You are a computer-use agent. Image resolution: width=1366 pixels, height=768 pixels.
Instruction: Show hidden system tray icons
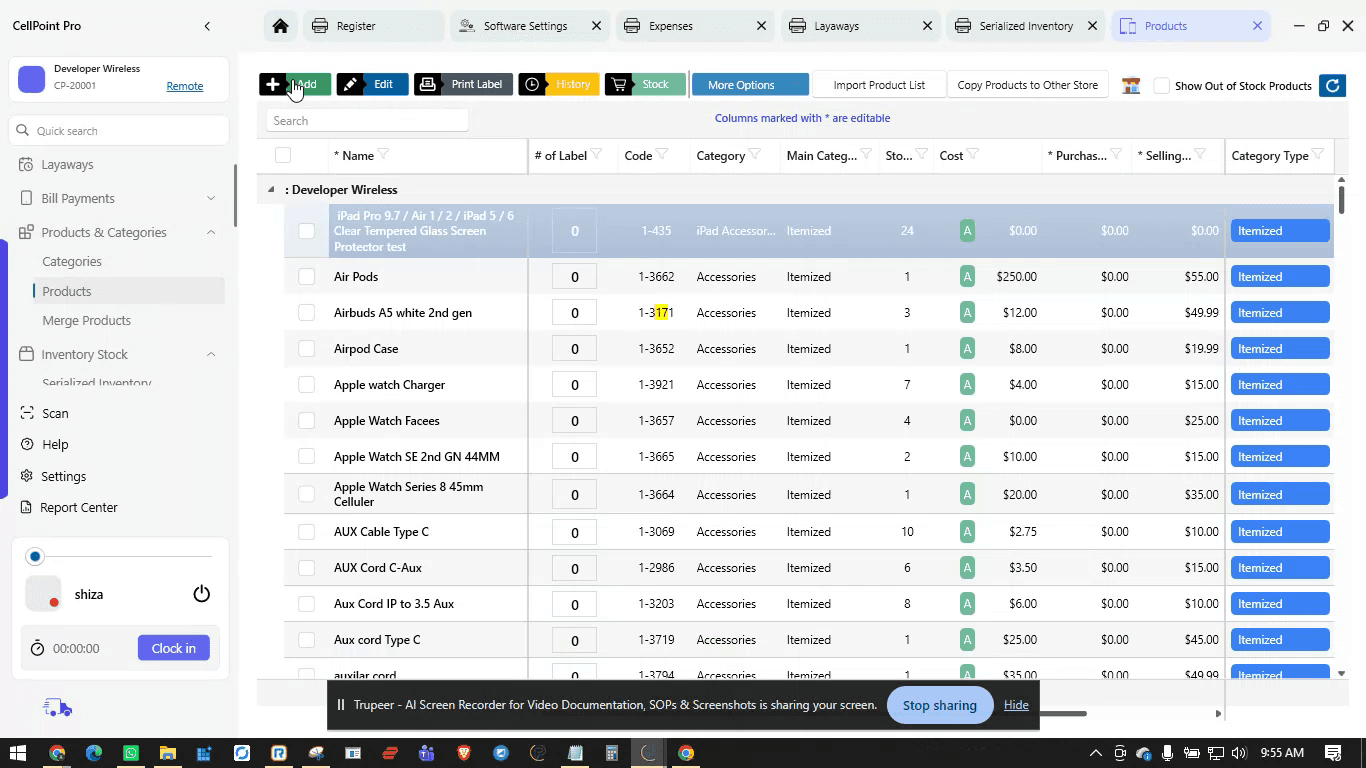1095,753
